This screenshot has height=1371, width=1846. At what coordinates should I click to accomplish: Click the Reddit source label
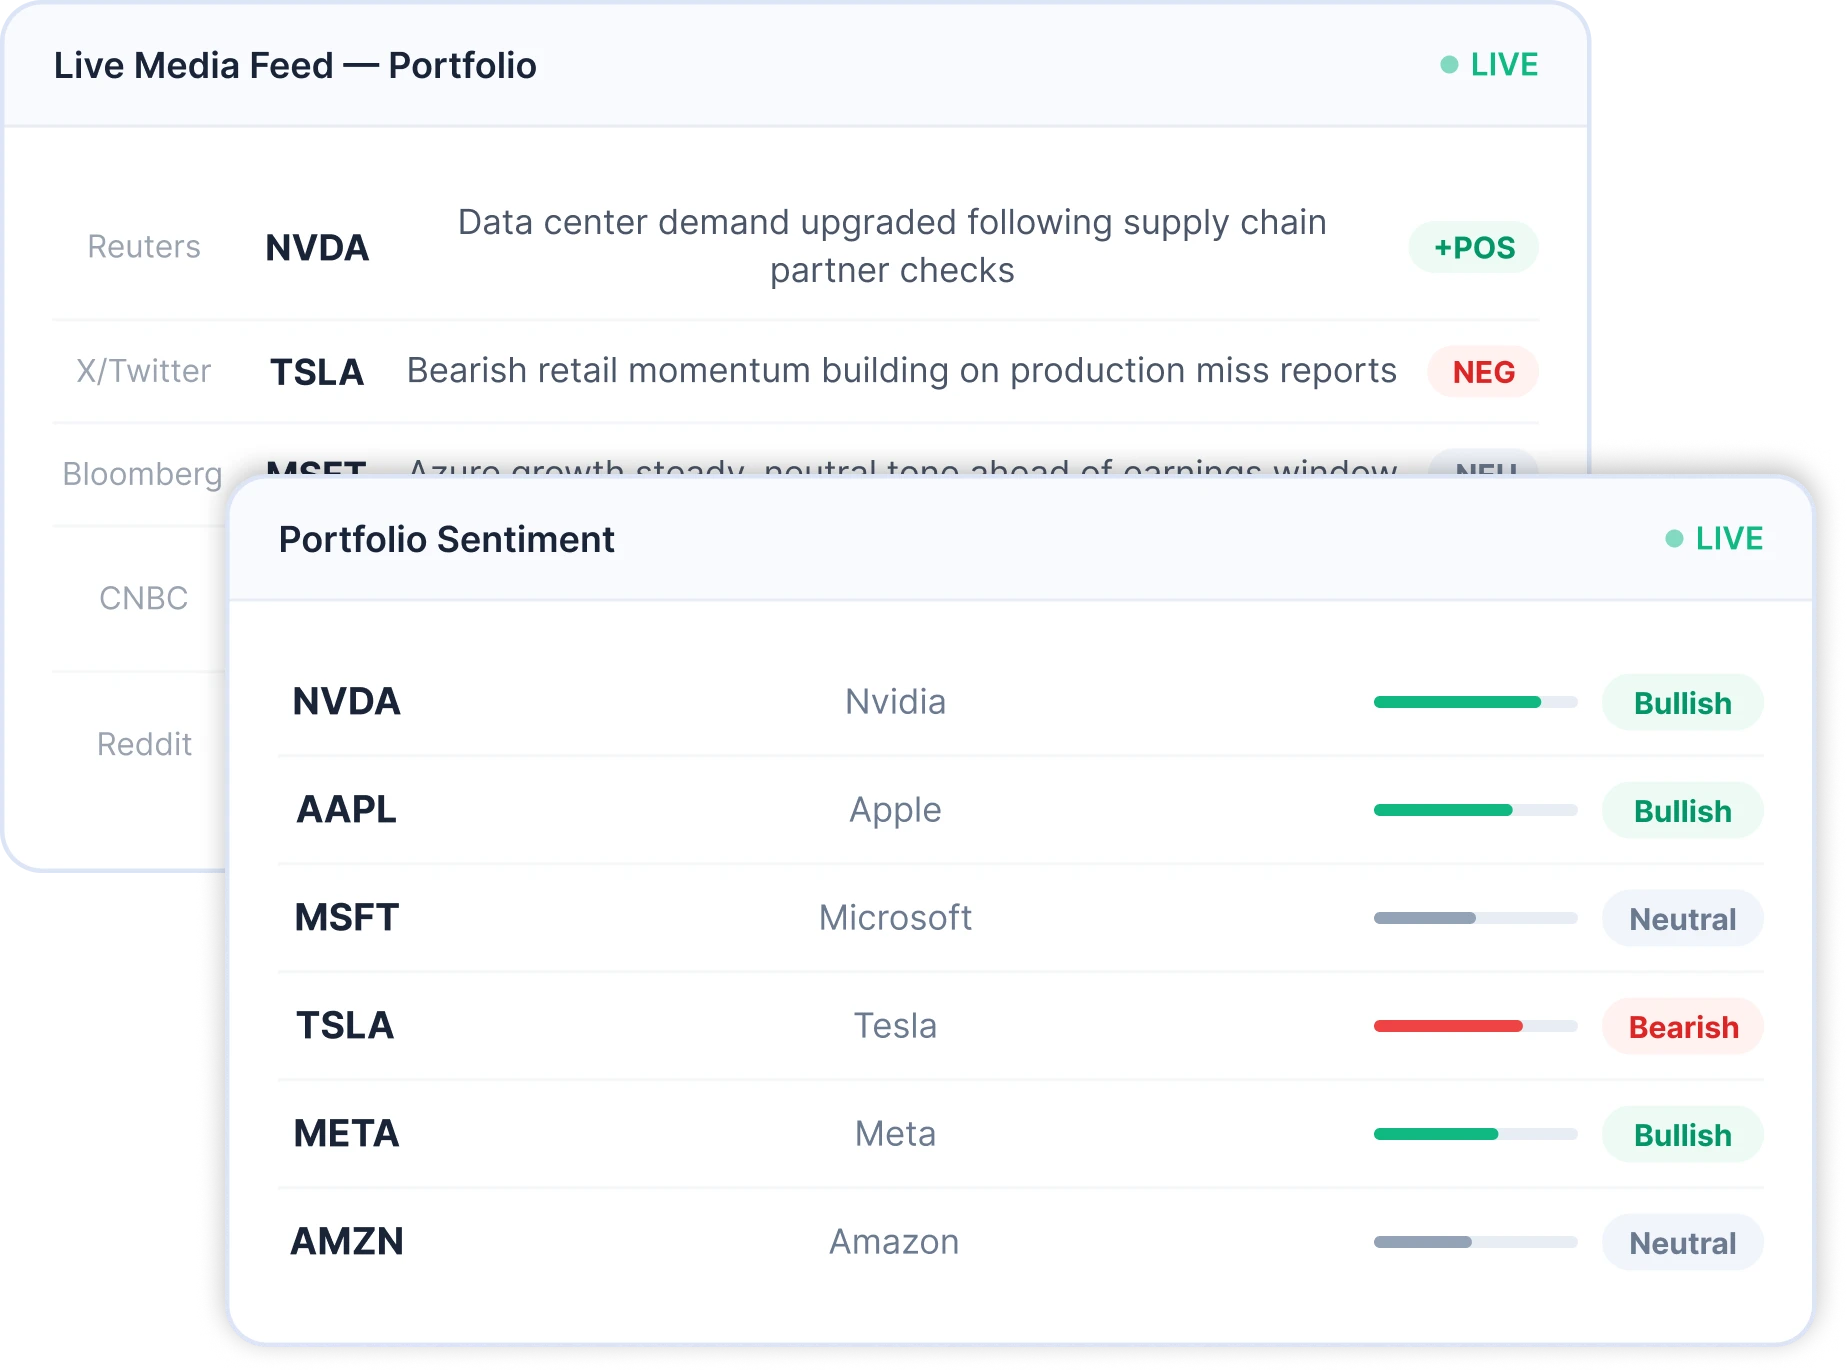(x=144, y=744)
